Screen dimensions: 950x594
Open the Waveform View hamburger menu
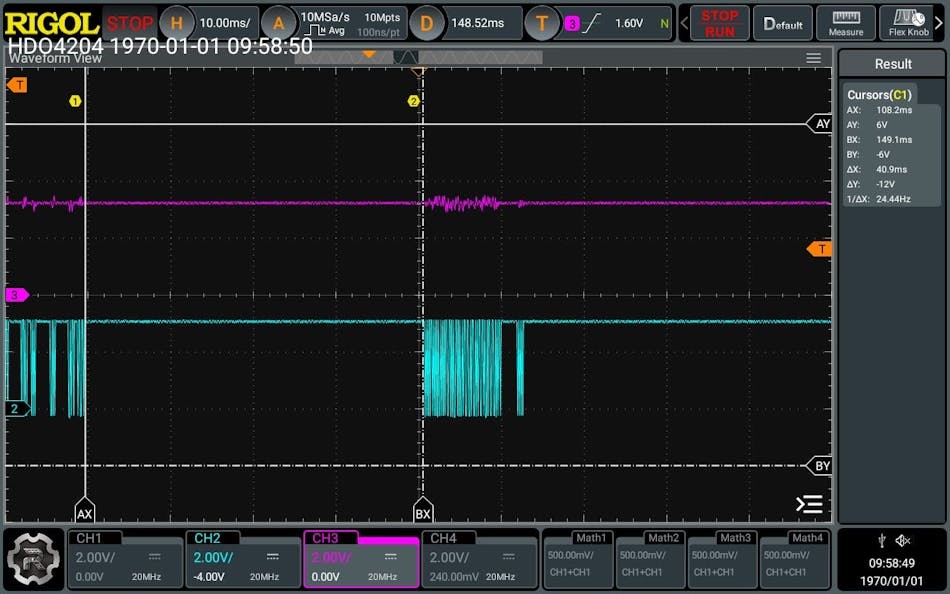[x=814, y=58]
